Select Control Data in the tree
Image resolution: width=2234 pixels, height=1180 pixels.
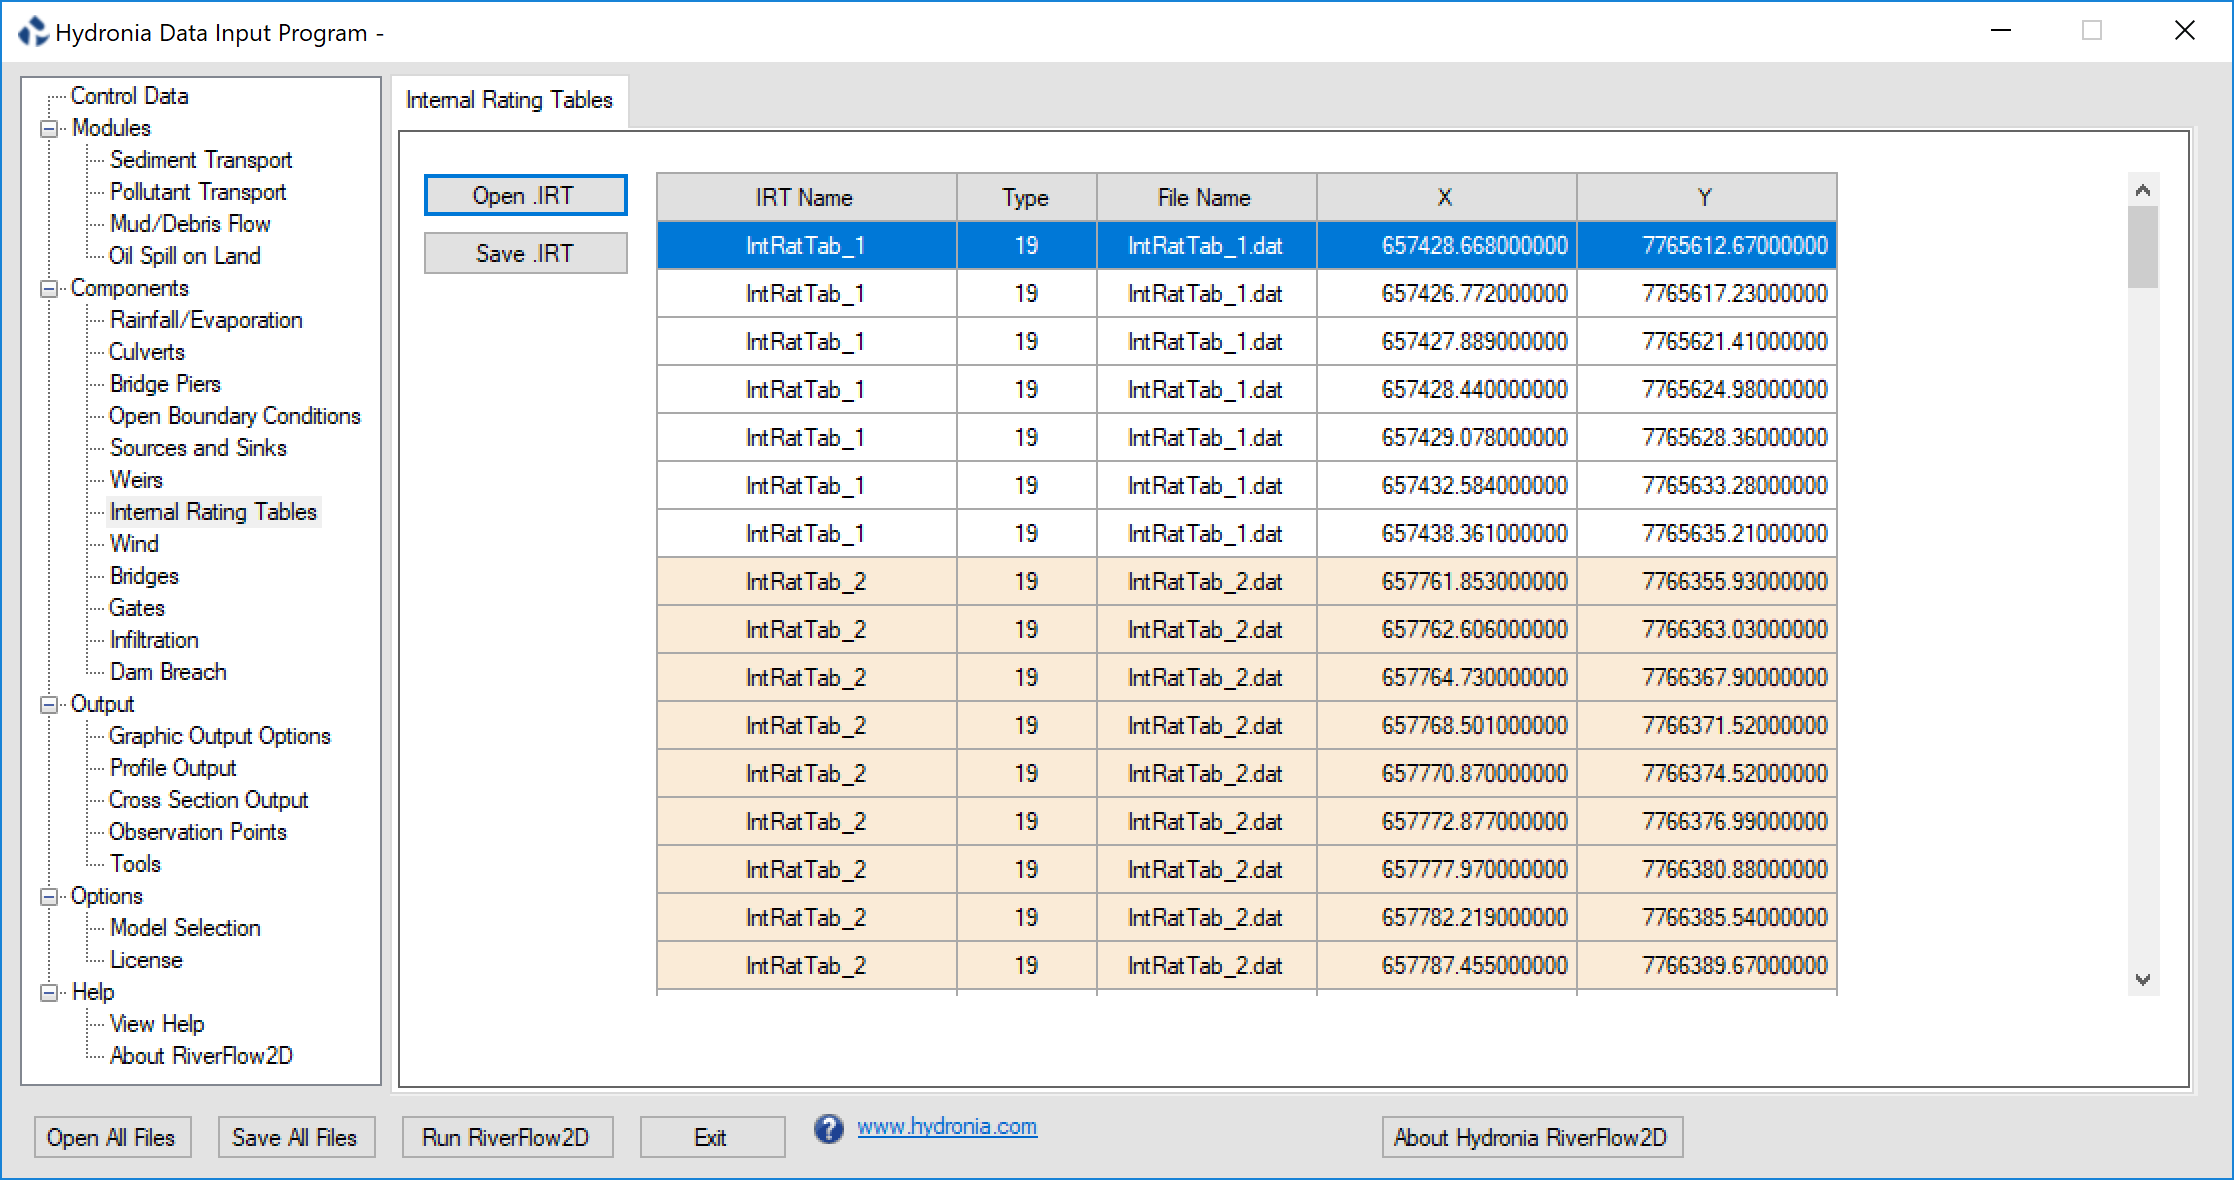click(x=129, y=96)
